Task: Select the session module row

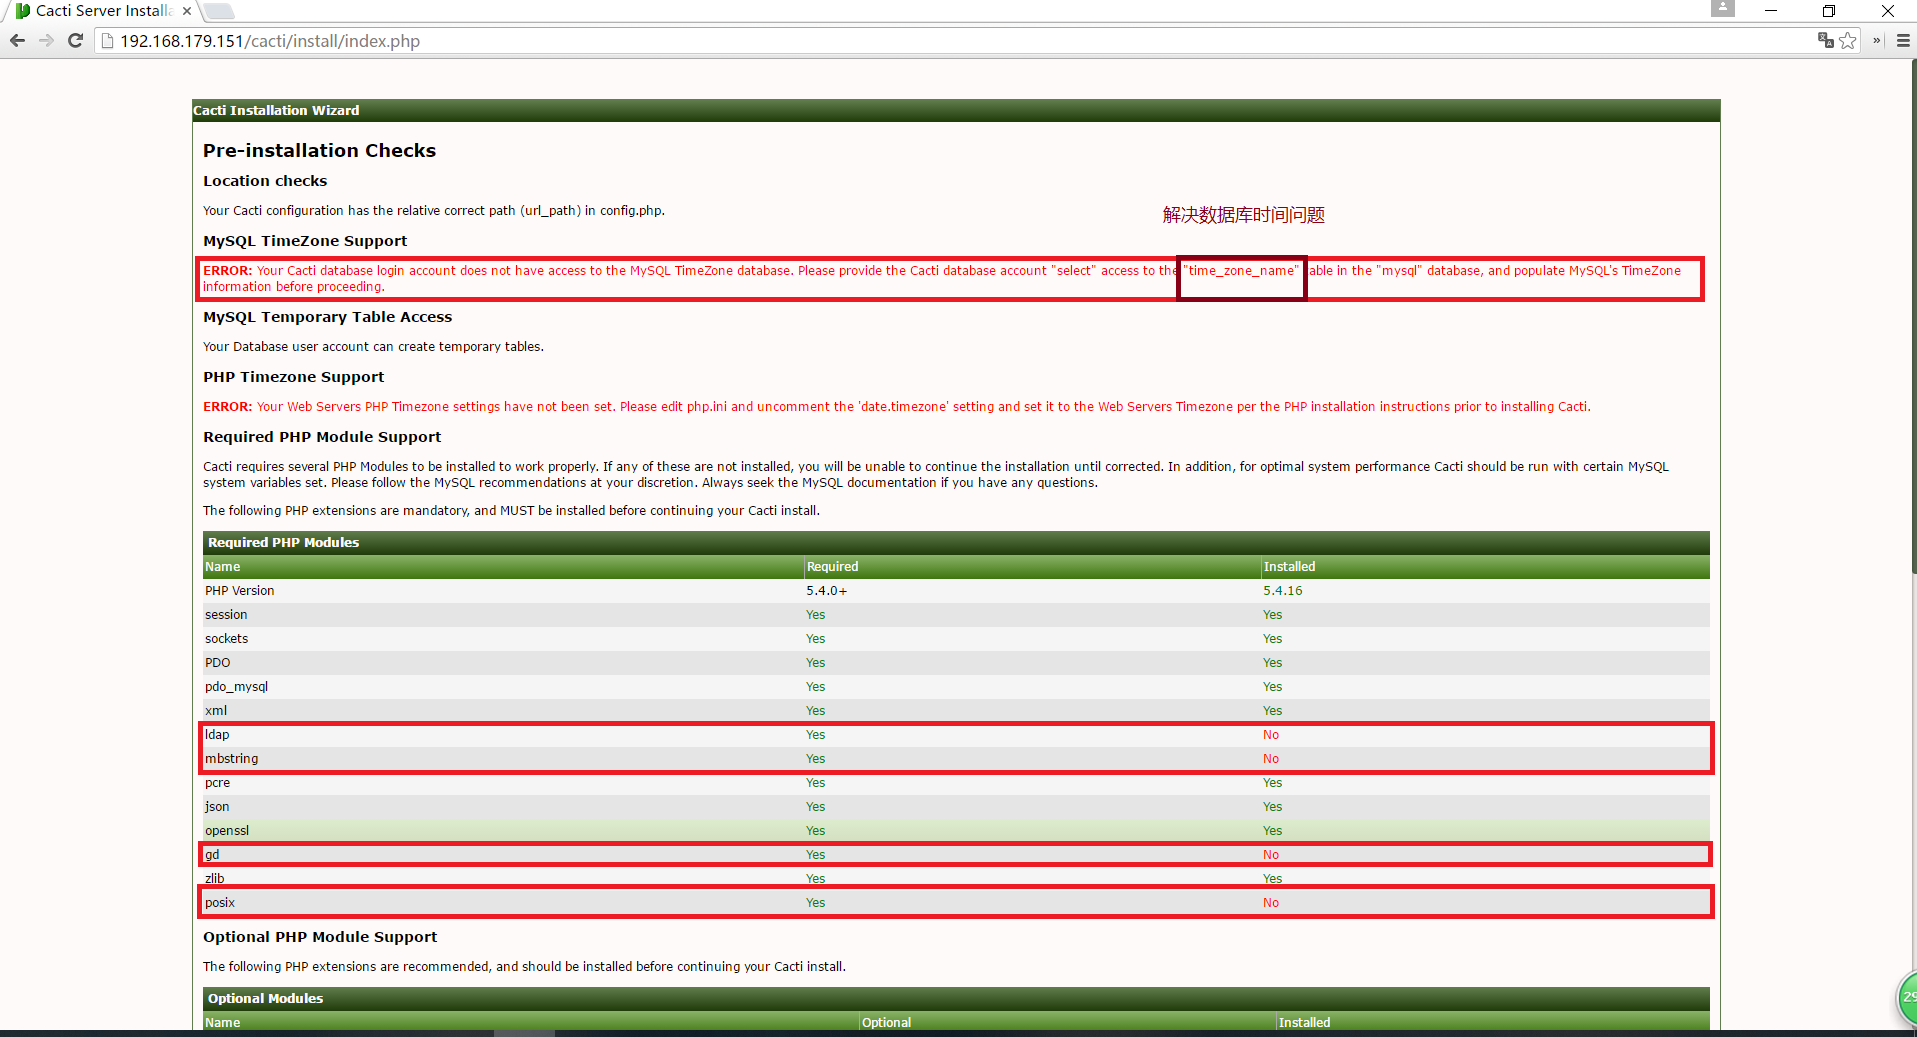Action: pyautogui.click(x=956, y=615)
